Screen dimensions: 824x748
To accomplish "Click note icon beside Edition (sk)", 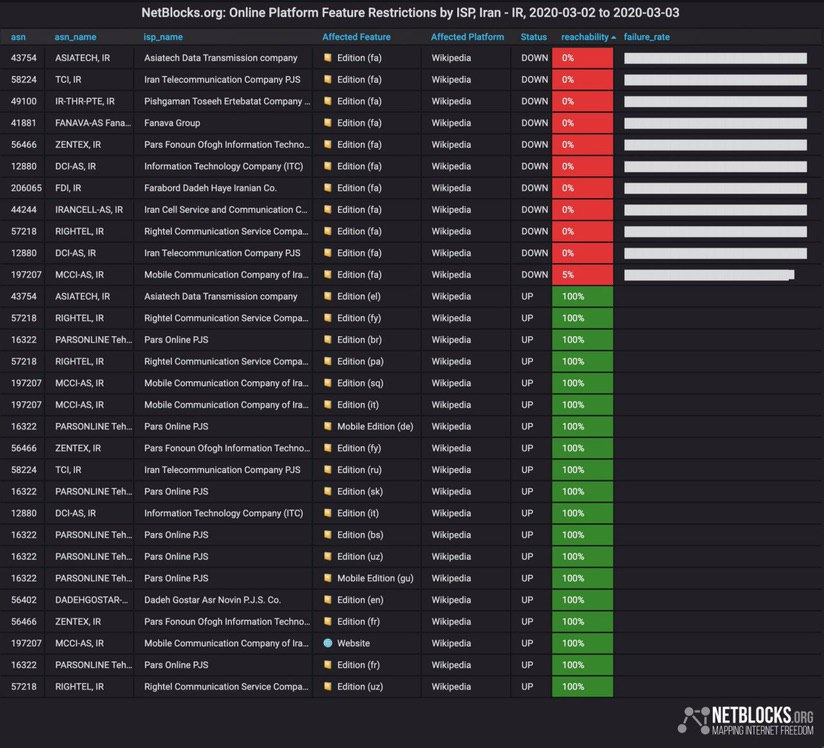I will point(328,491).
